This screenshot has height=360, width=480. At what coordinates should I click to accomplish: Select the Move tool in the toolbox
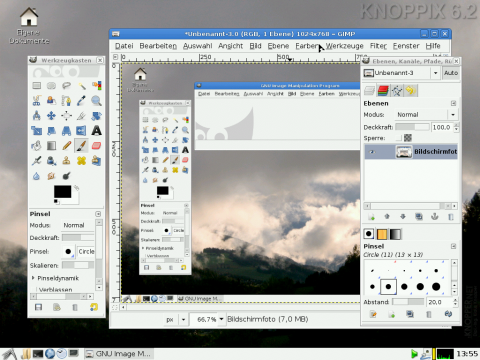click(51, 116)
